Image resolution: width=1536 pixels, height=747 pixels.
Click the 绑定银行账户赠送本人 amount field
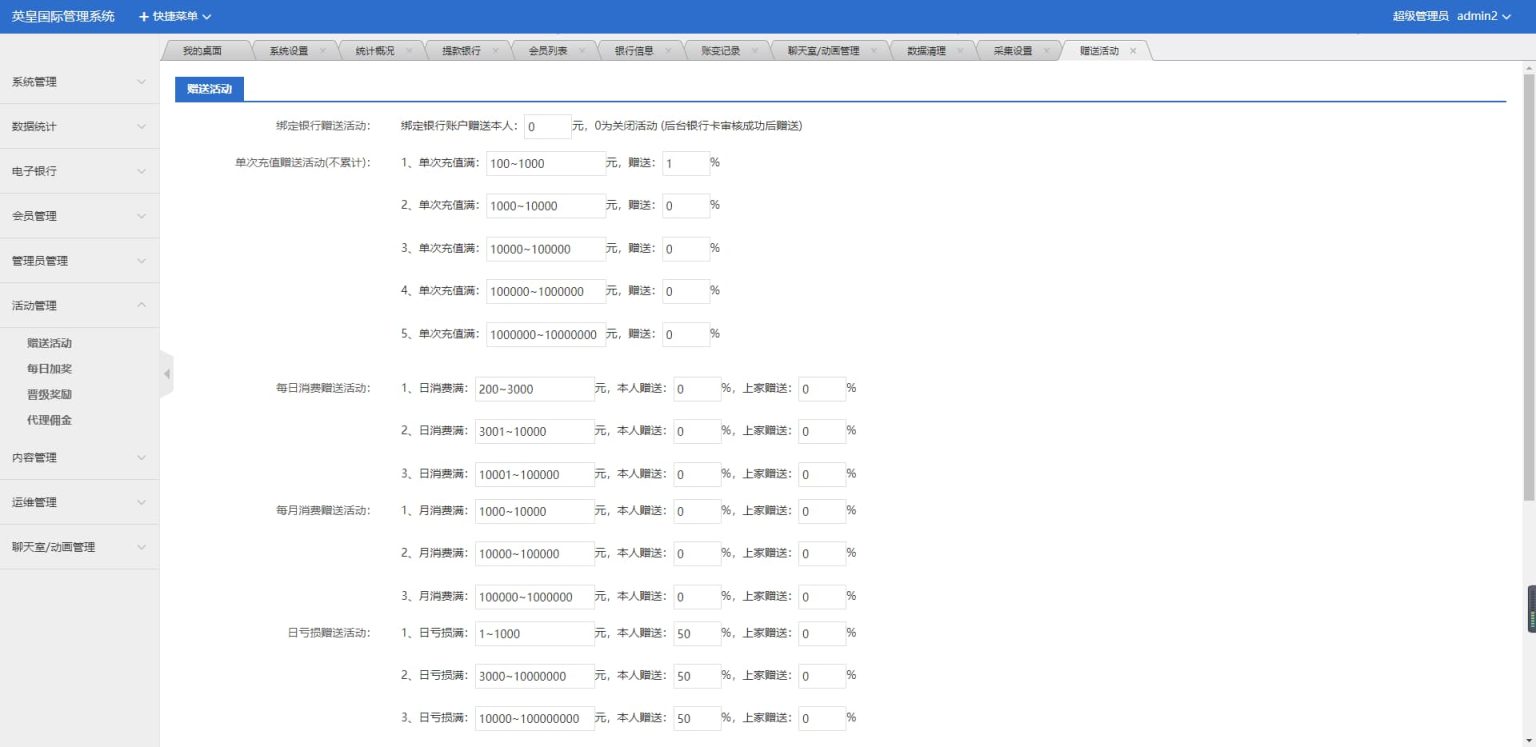click(x=548, y=127)
